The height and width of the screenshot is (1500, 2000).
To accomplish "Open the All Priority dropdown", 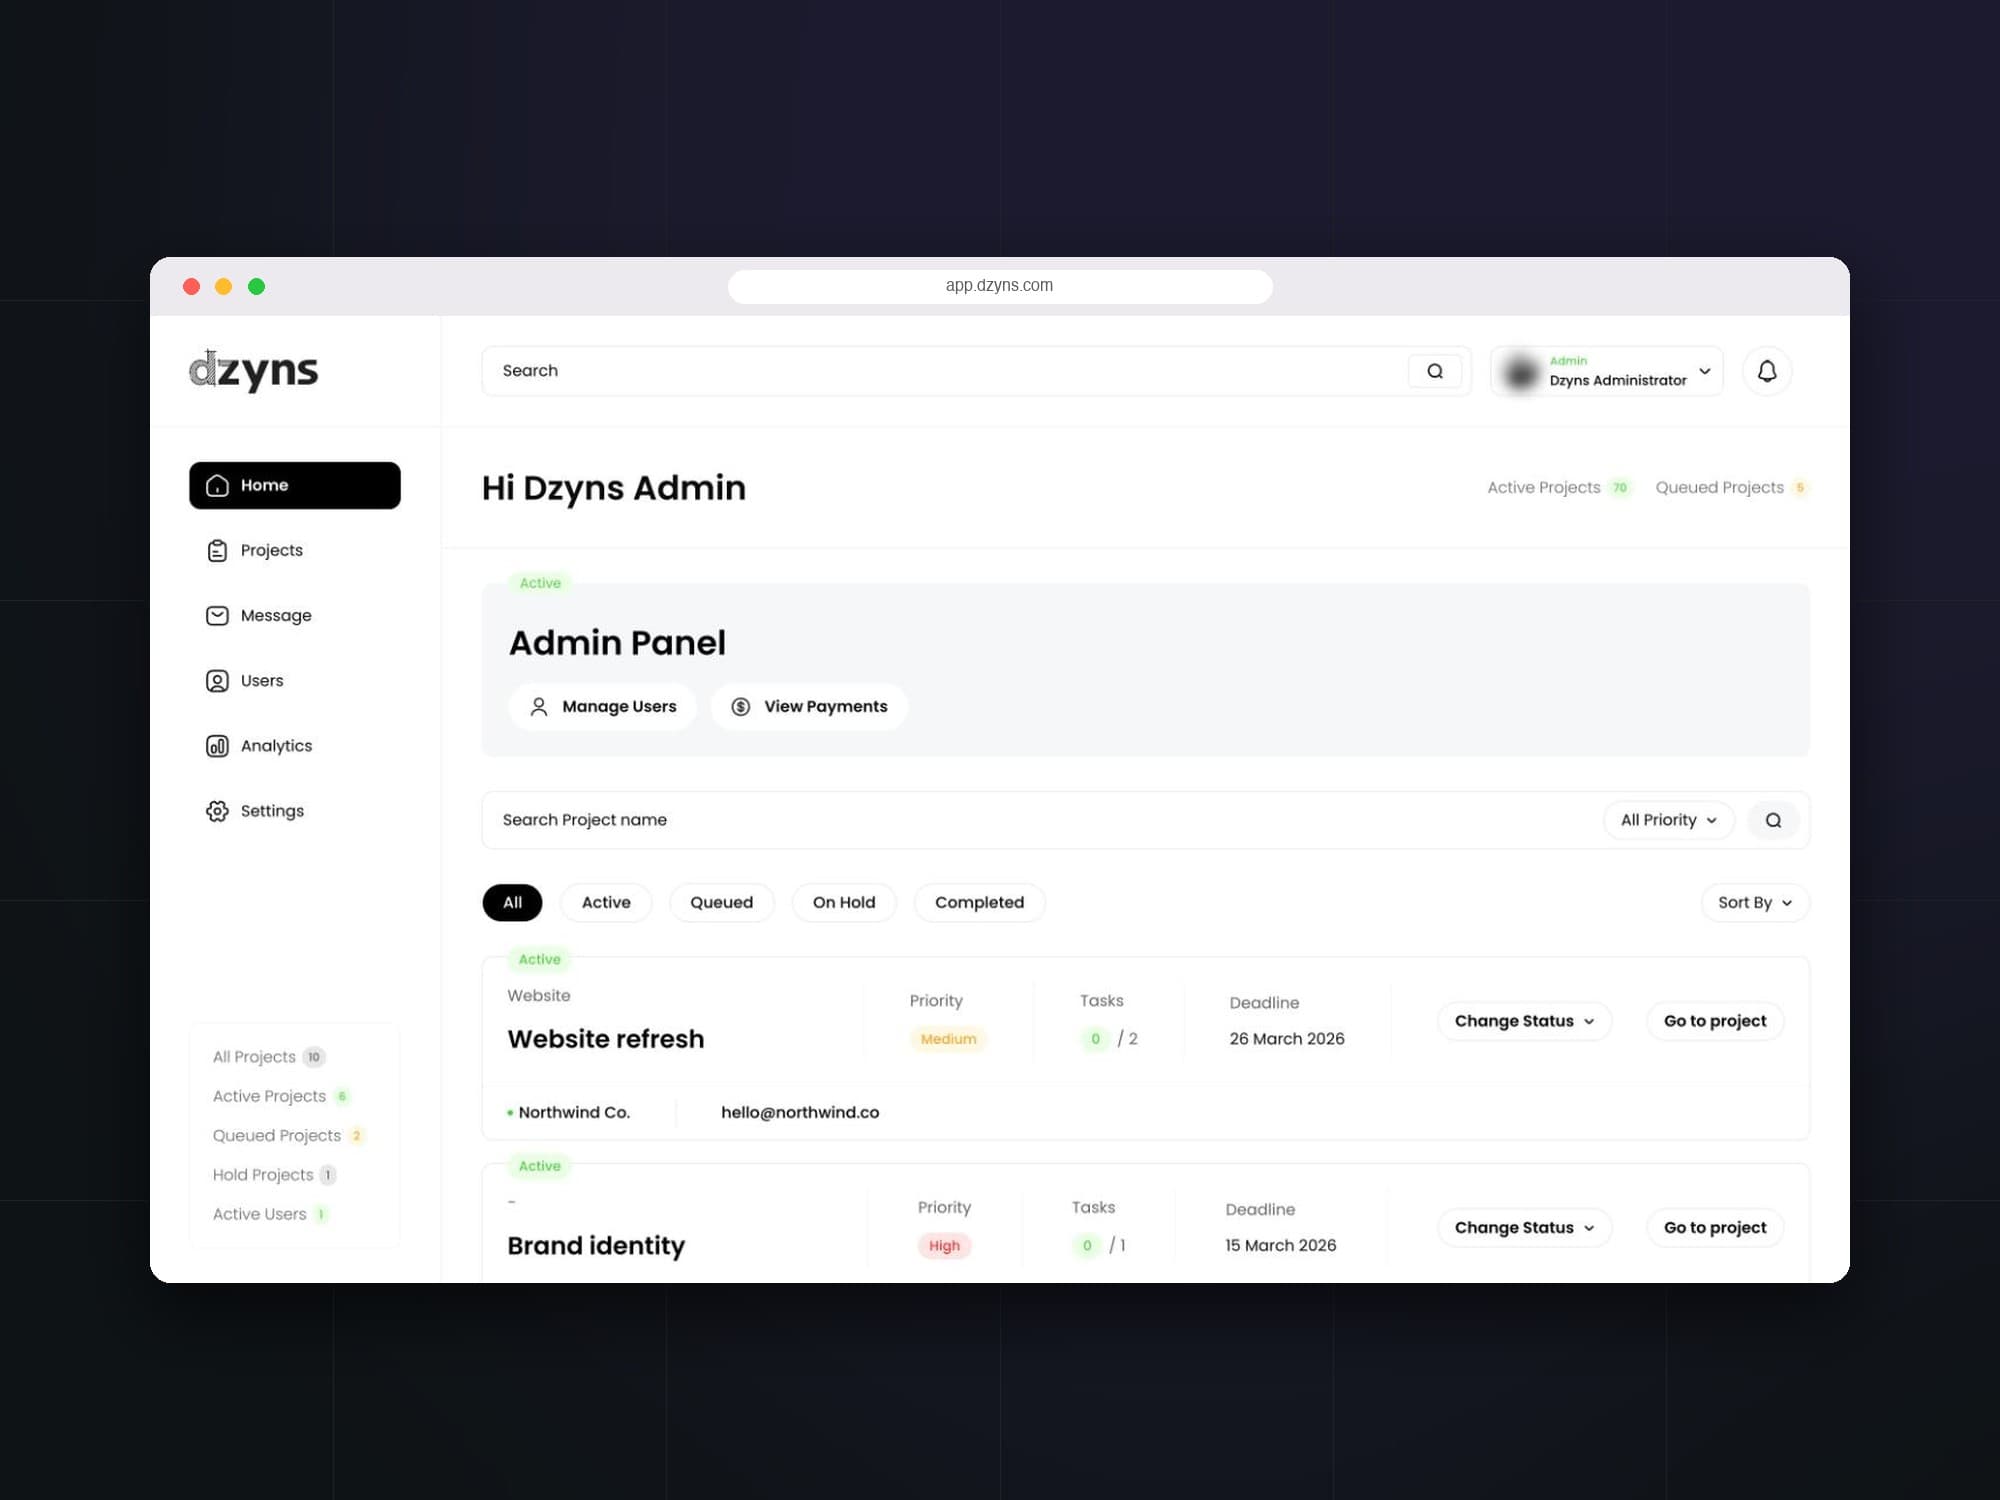I will [x=1669, y=820].
